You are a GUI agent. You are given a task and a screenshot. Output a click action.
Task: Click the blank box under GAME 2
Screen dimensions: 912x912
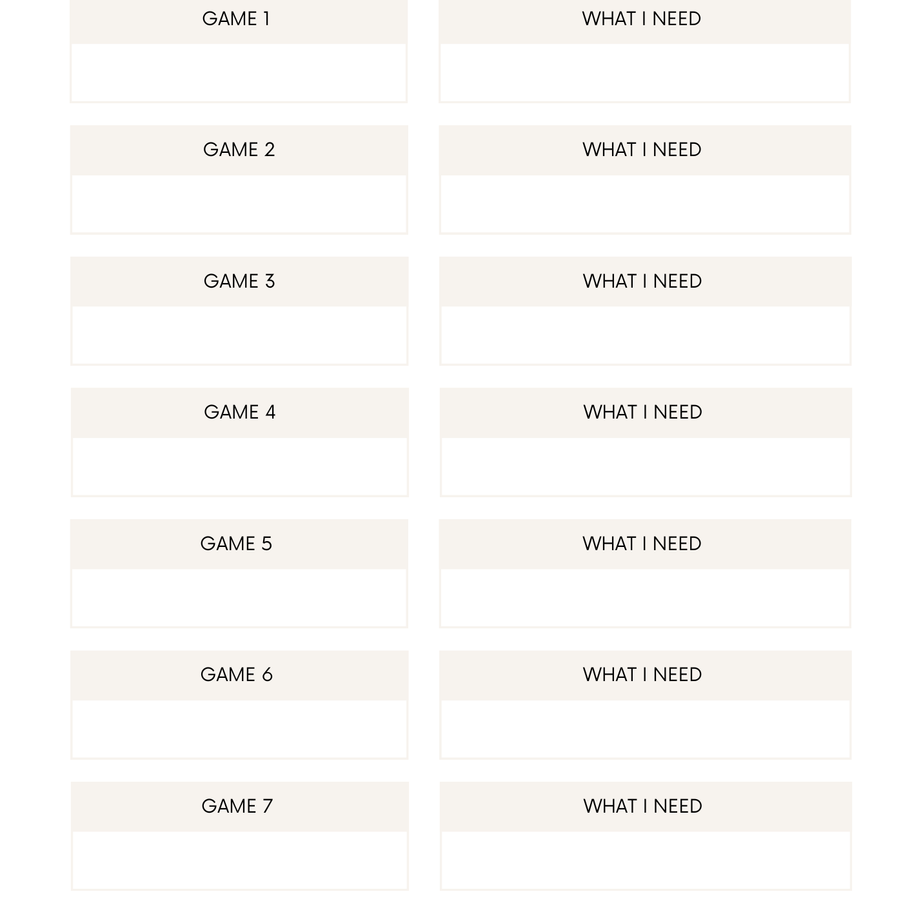(x=238, y=203)
